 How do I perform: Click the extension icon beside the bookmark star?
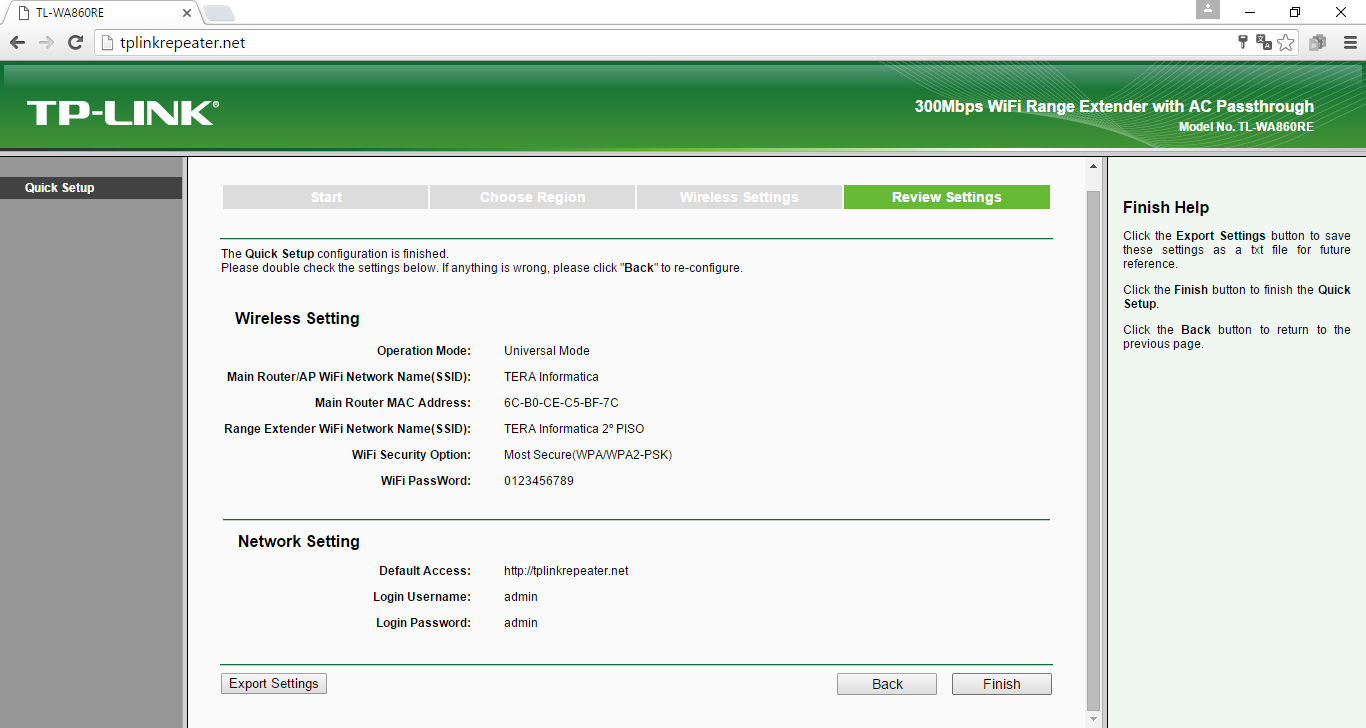pyautogui.click(x=1318, y=42)
